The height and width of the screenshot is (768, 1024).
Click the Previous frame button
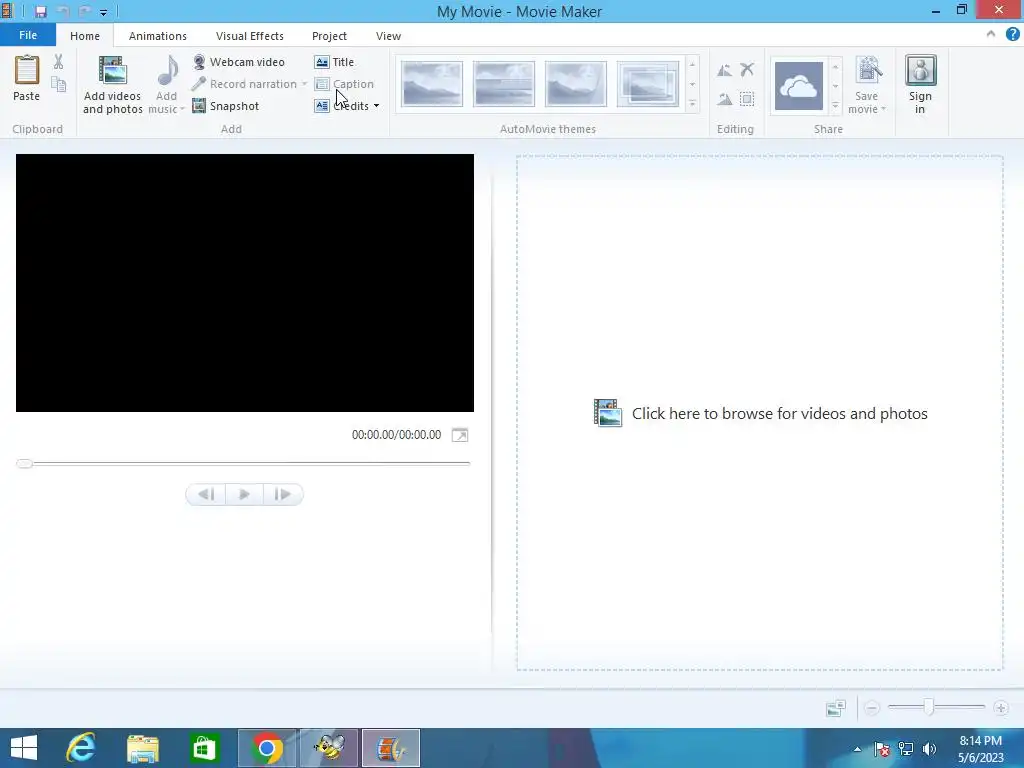pos(206,494)
